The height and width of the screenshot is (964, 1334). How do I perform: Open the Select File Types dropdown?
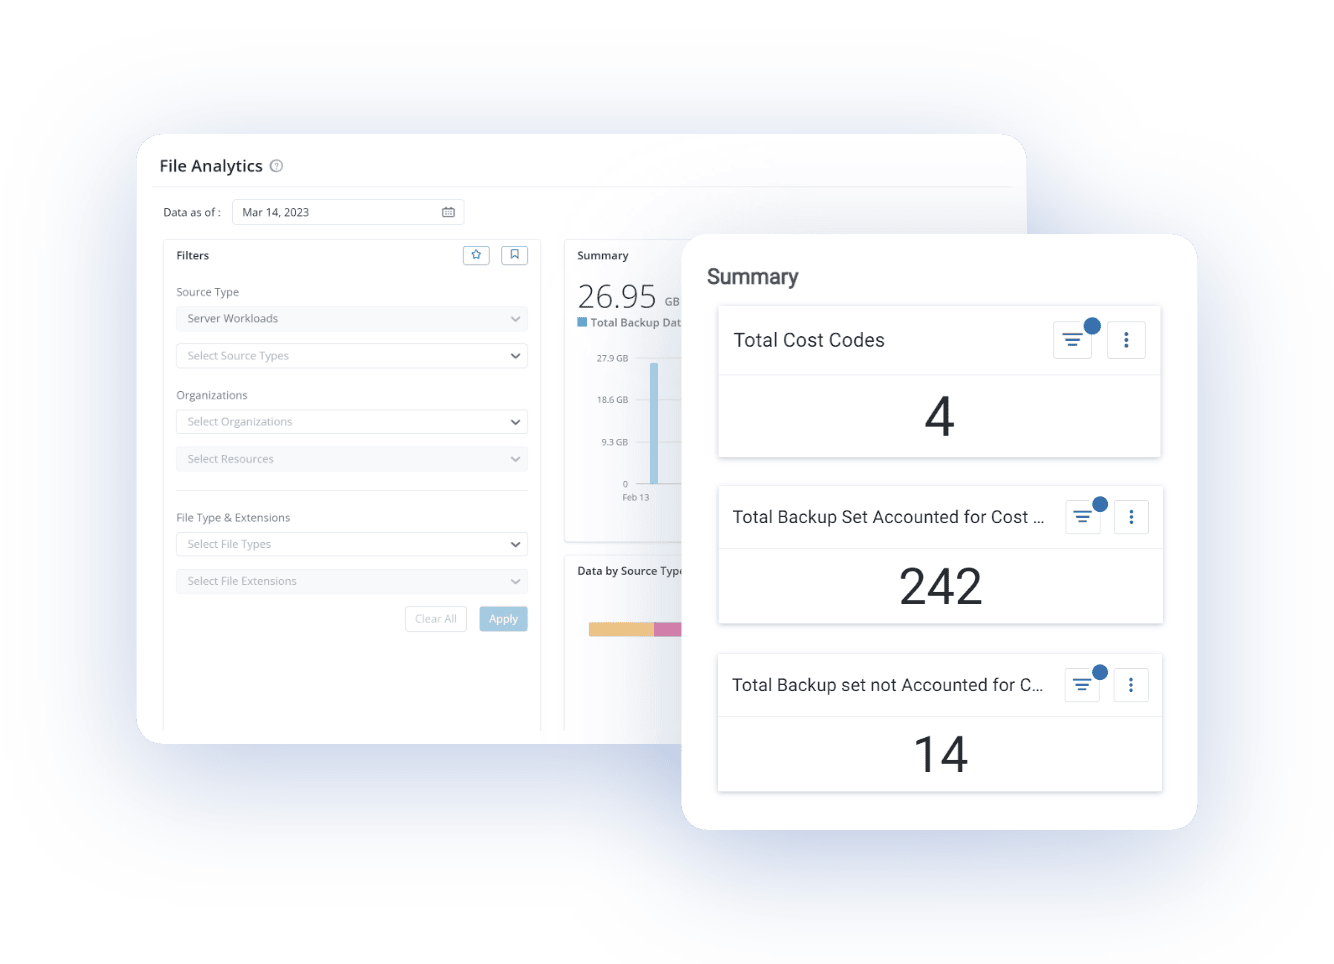pos(351,544)
